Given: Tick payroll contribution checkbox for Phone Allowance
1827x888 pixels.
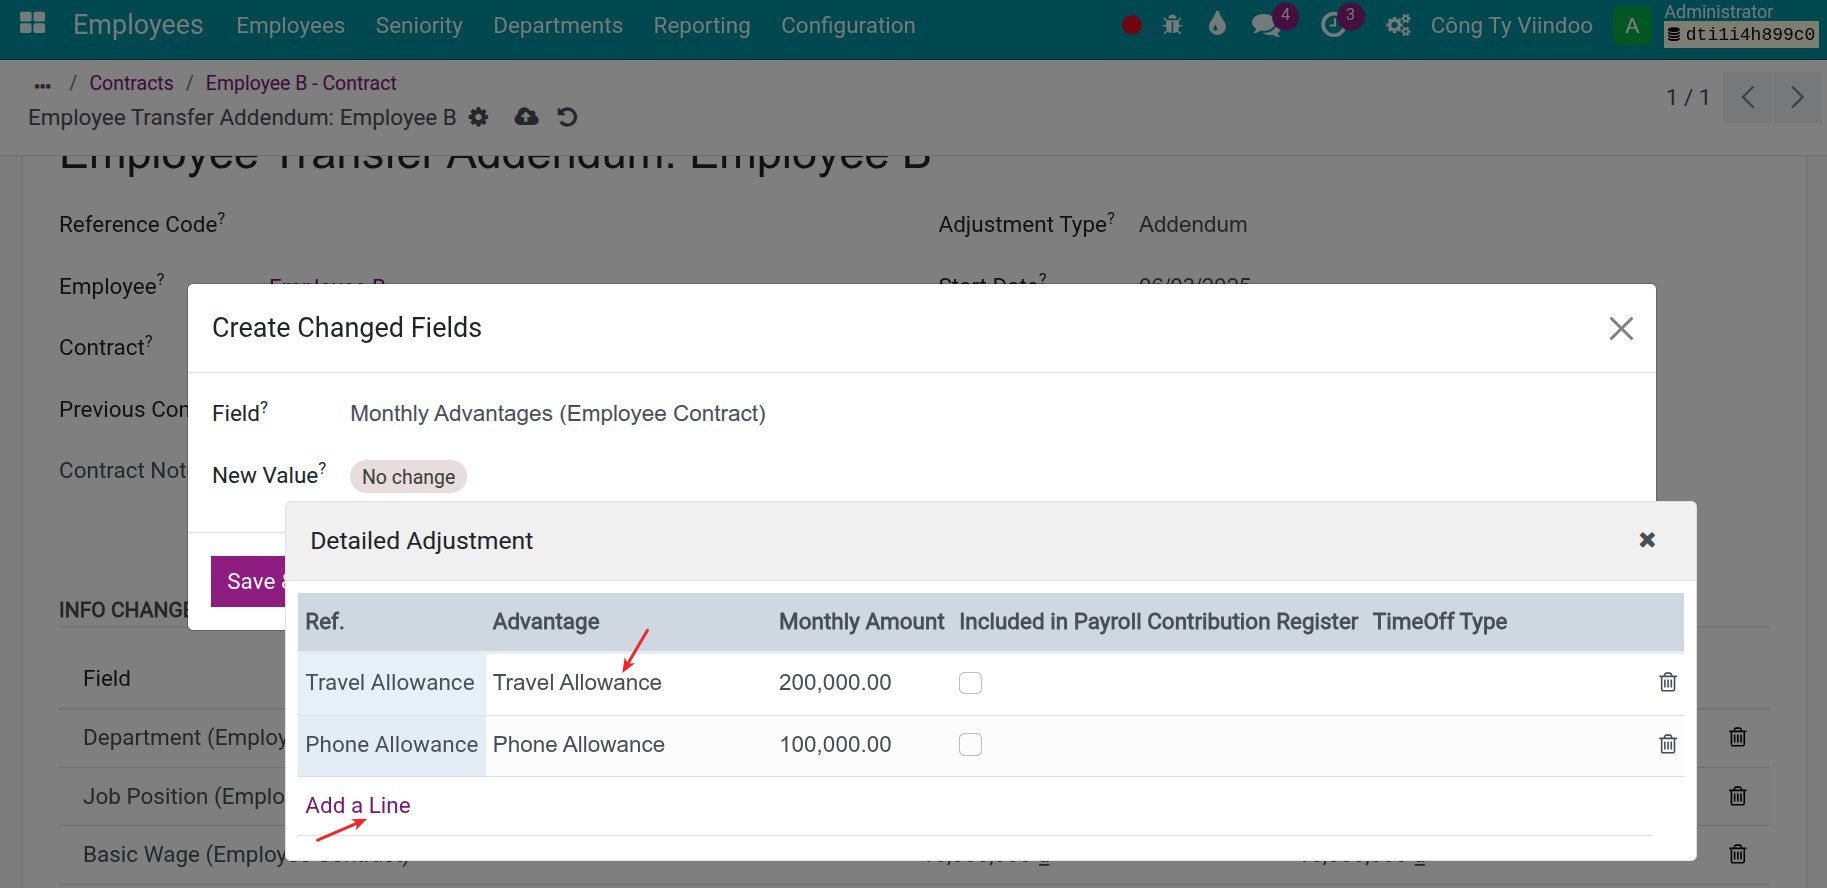Looking at the screenshot, I should tap(970, 745).
